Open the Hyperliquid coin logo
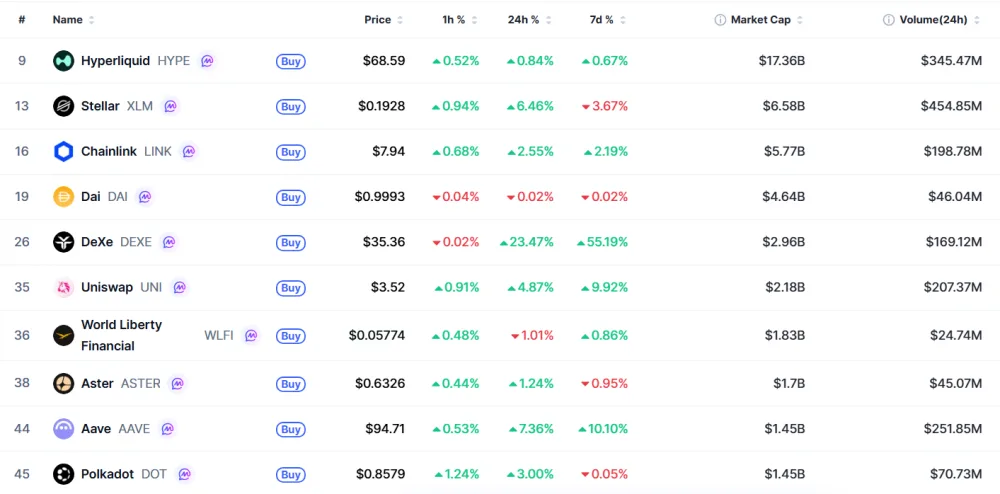Viewport: 1000px width, 494px height. (x=64, y=61)
